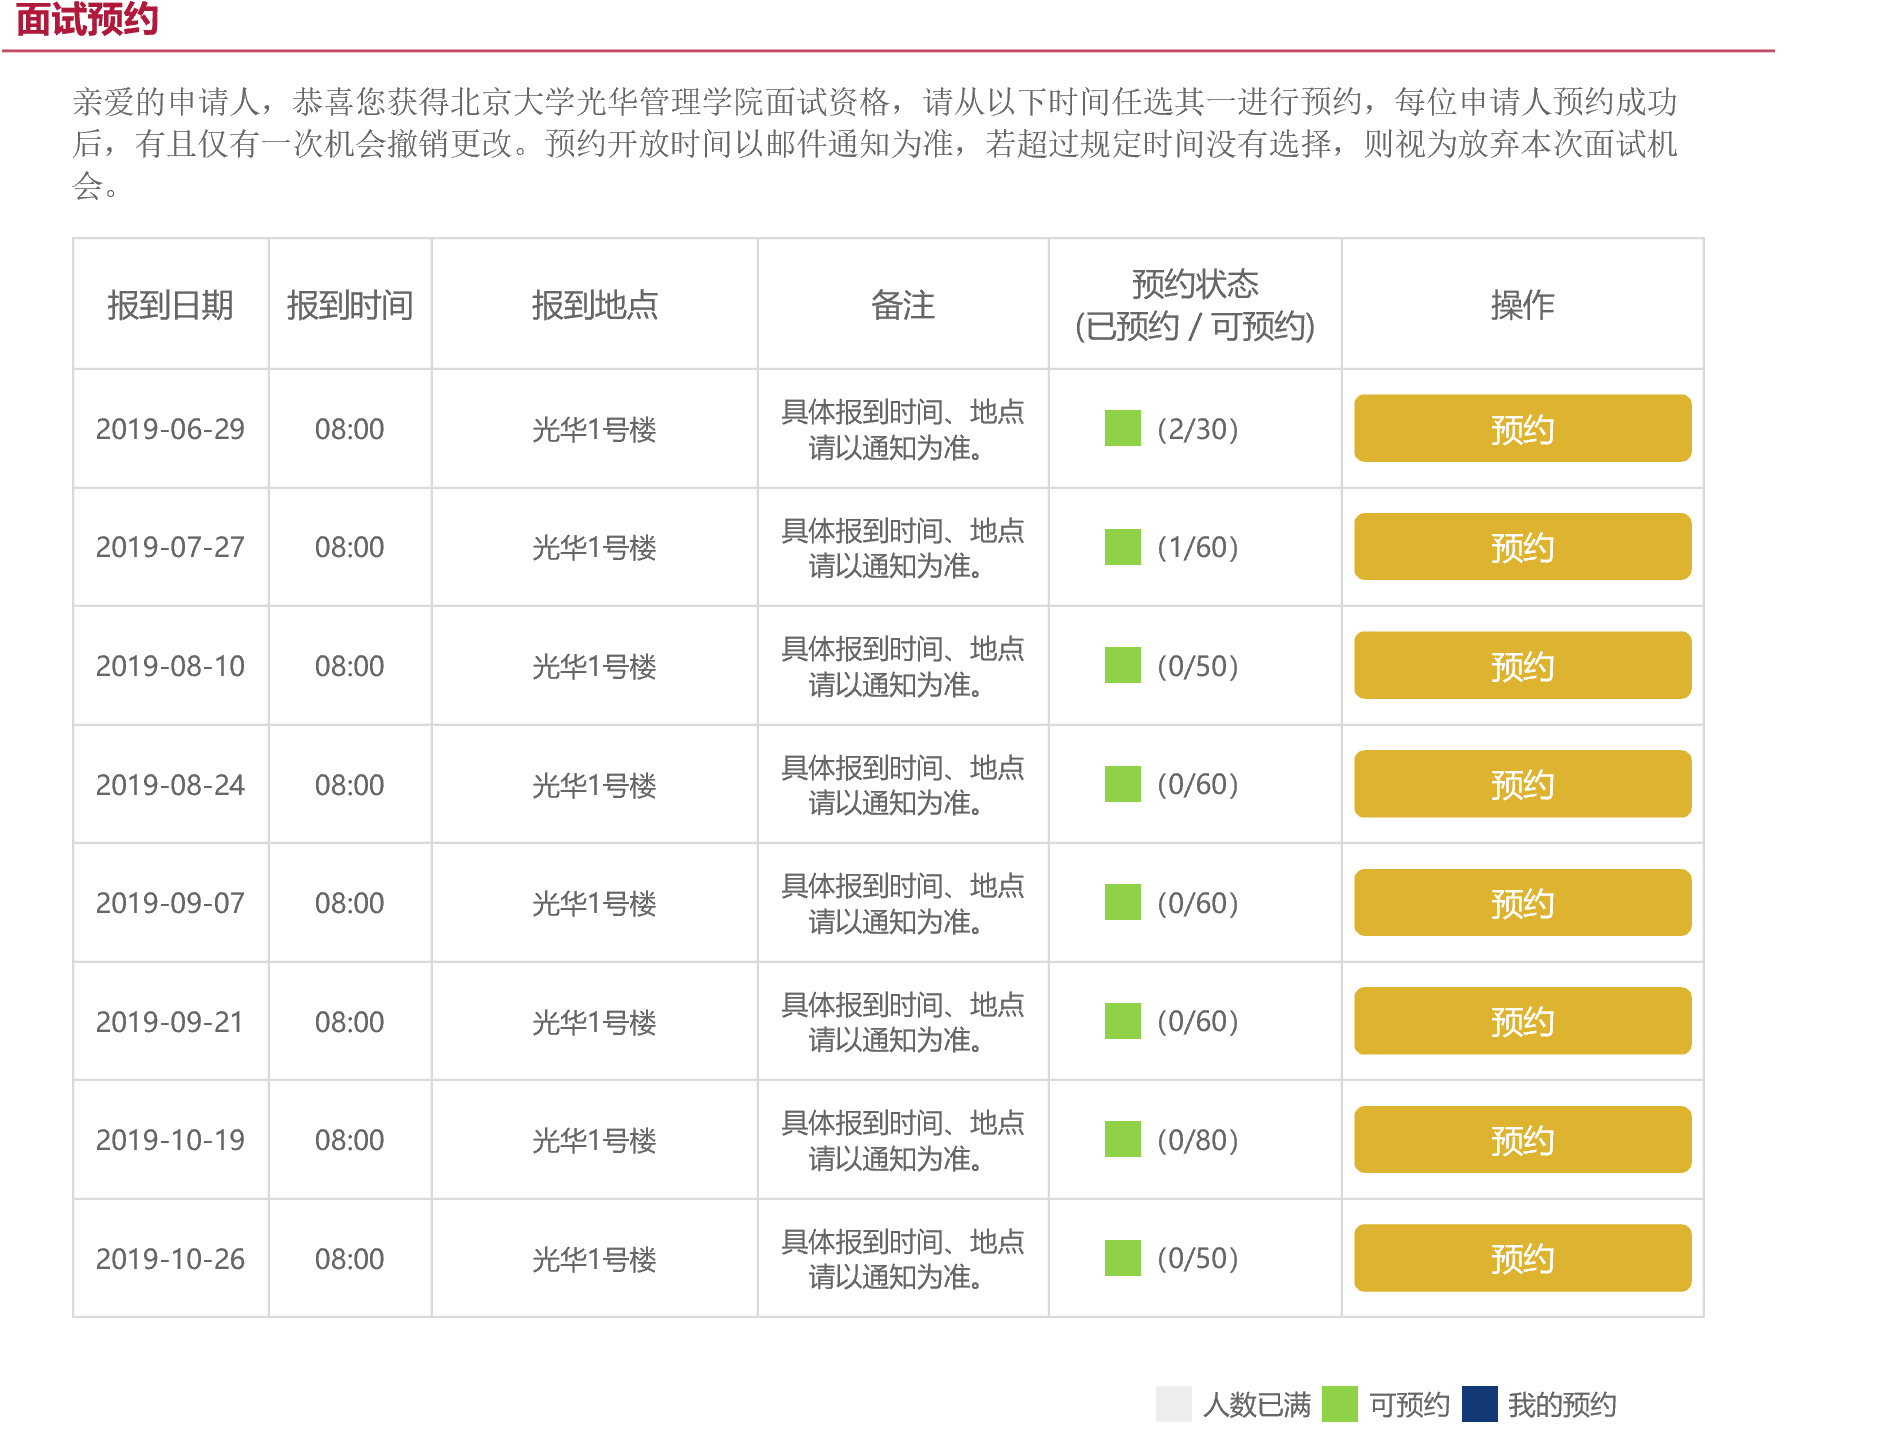Book the 2019-08-10 interview slot
Screen dimensions: 1903x1453
(x=1522, y=665)
